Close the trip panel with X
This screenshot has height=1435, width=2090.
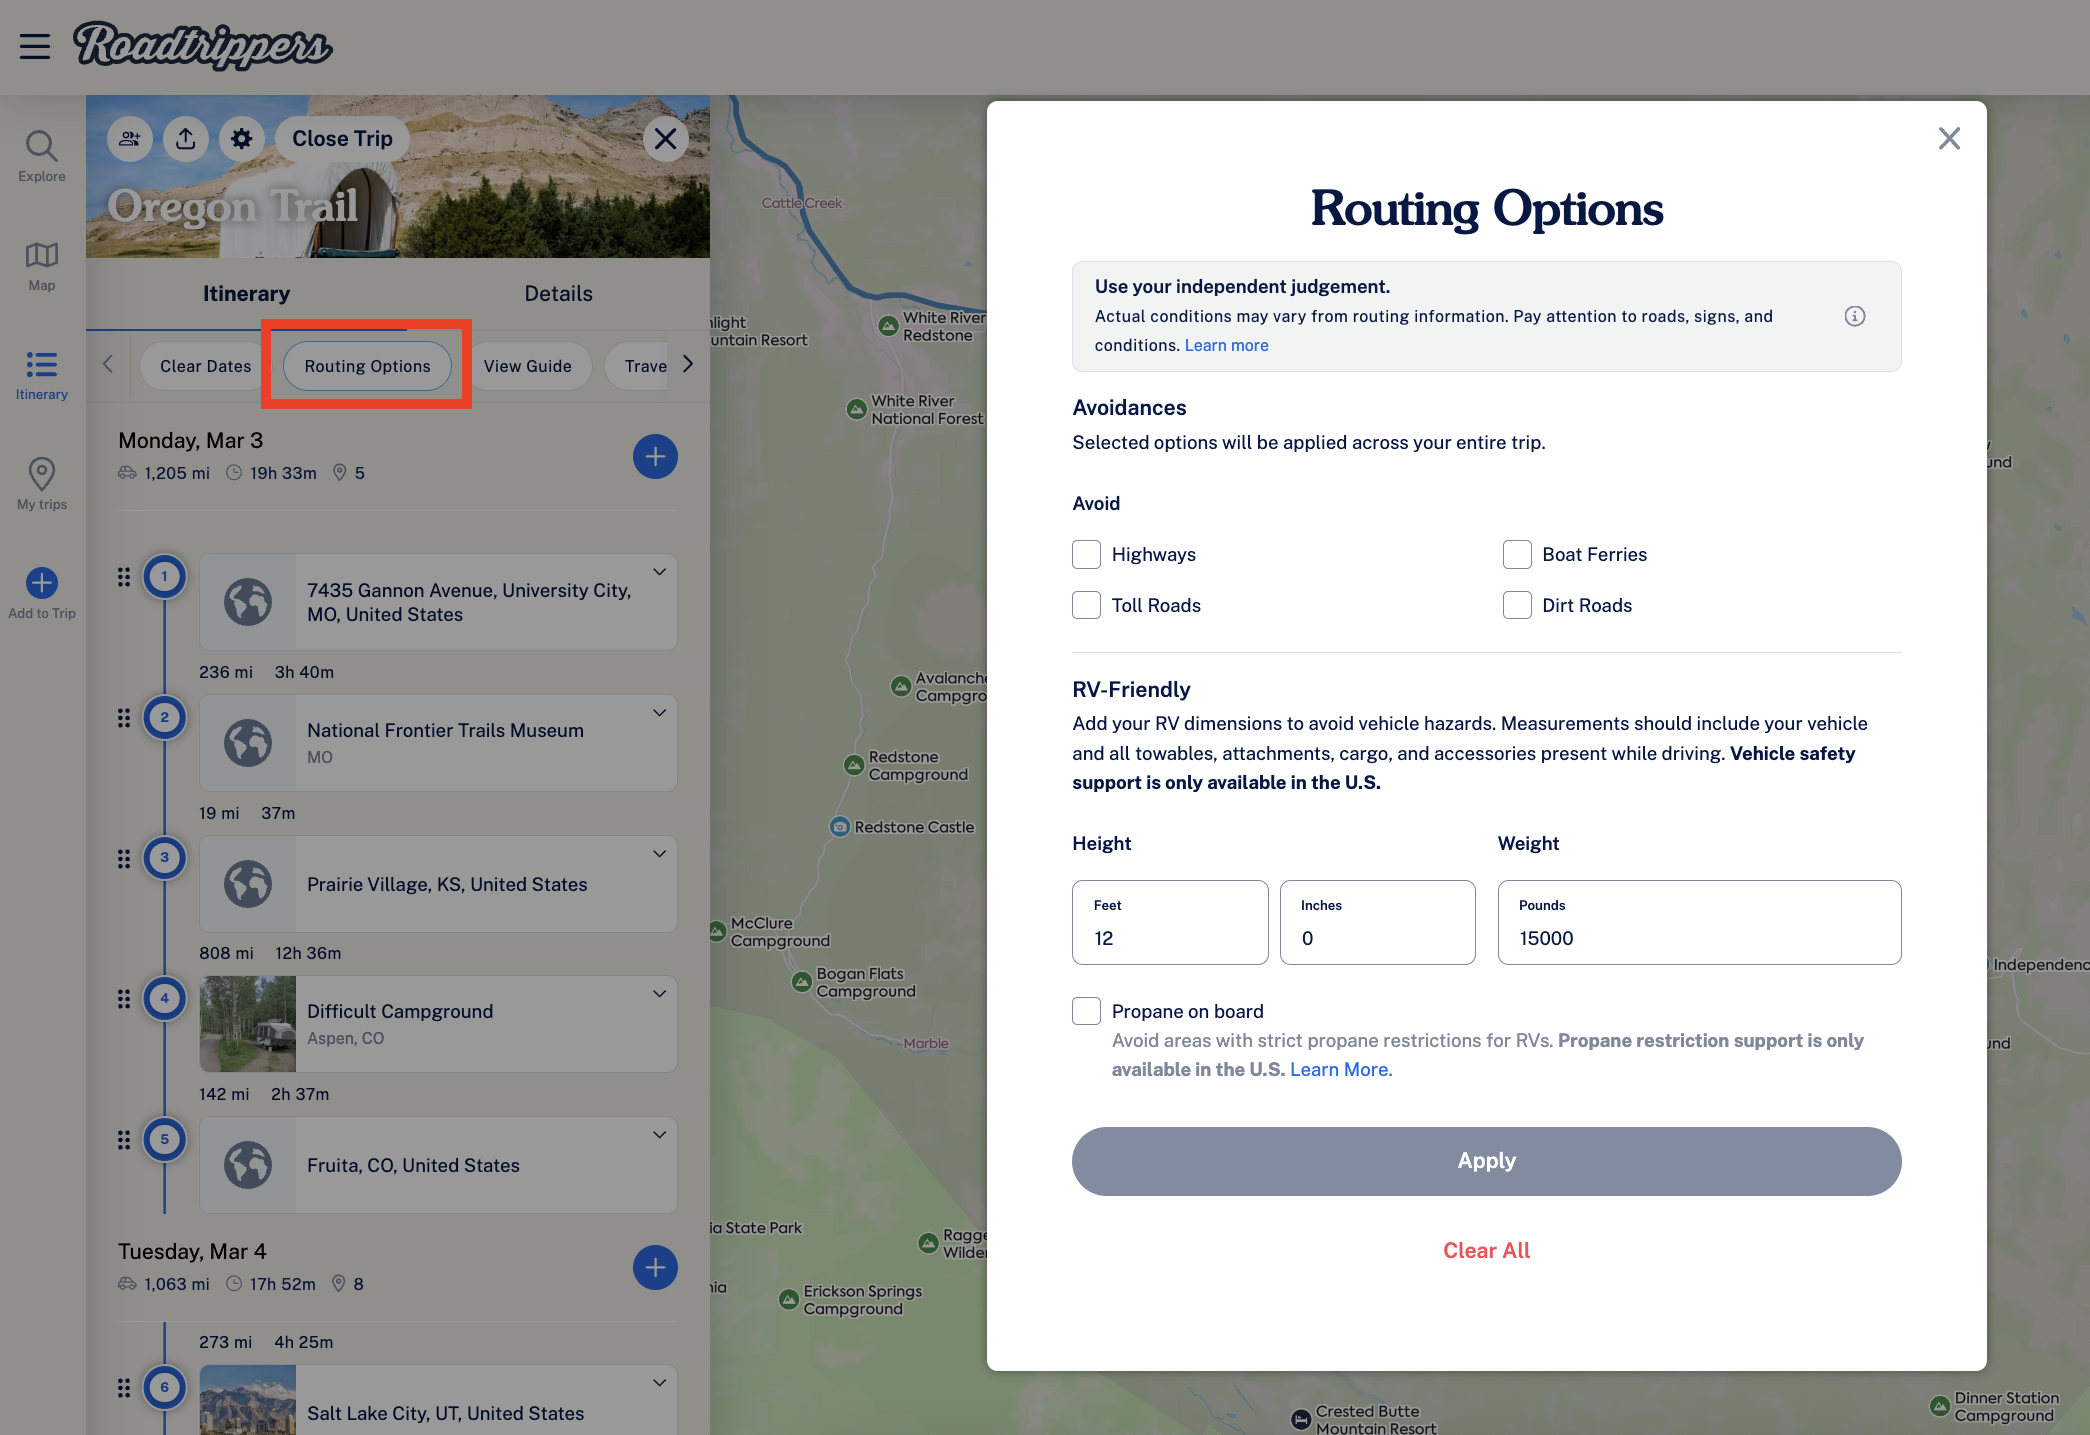point(665,139)
